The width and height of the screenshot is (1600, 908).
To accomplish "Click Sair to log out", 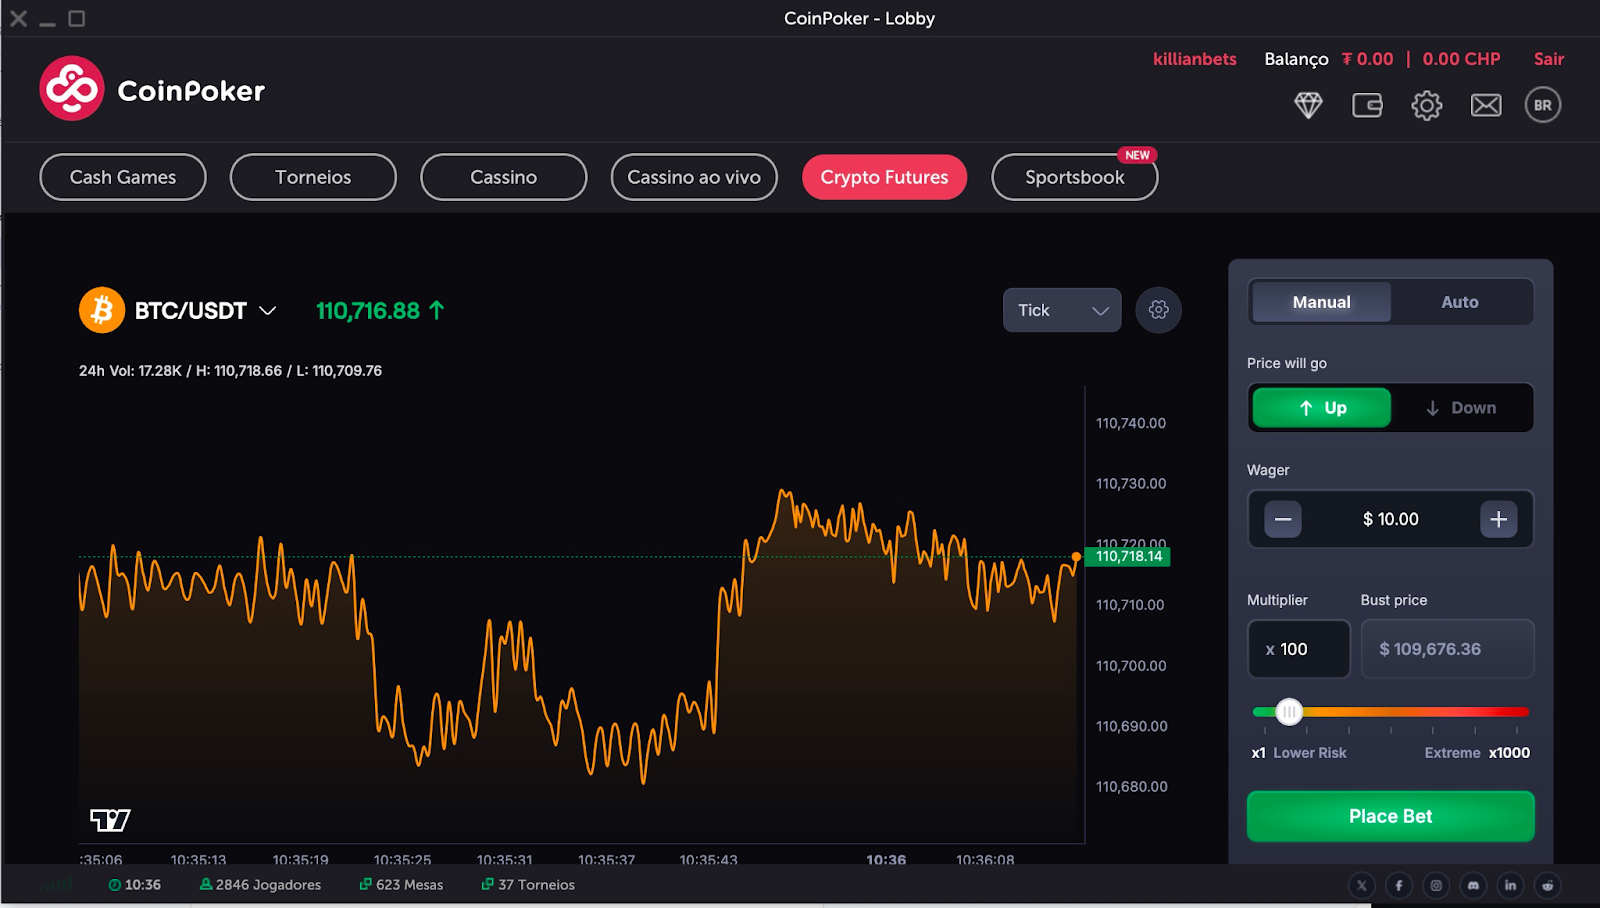I will click(1548, 59).
